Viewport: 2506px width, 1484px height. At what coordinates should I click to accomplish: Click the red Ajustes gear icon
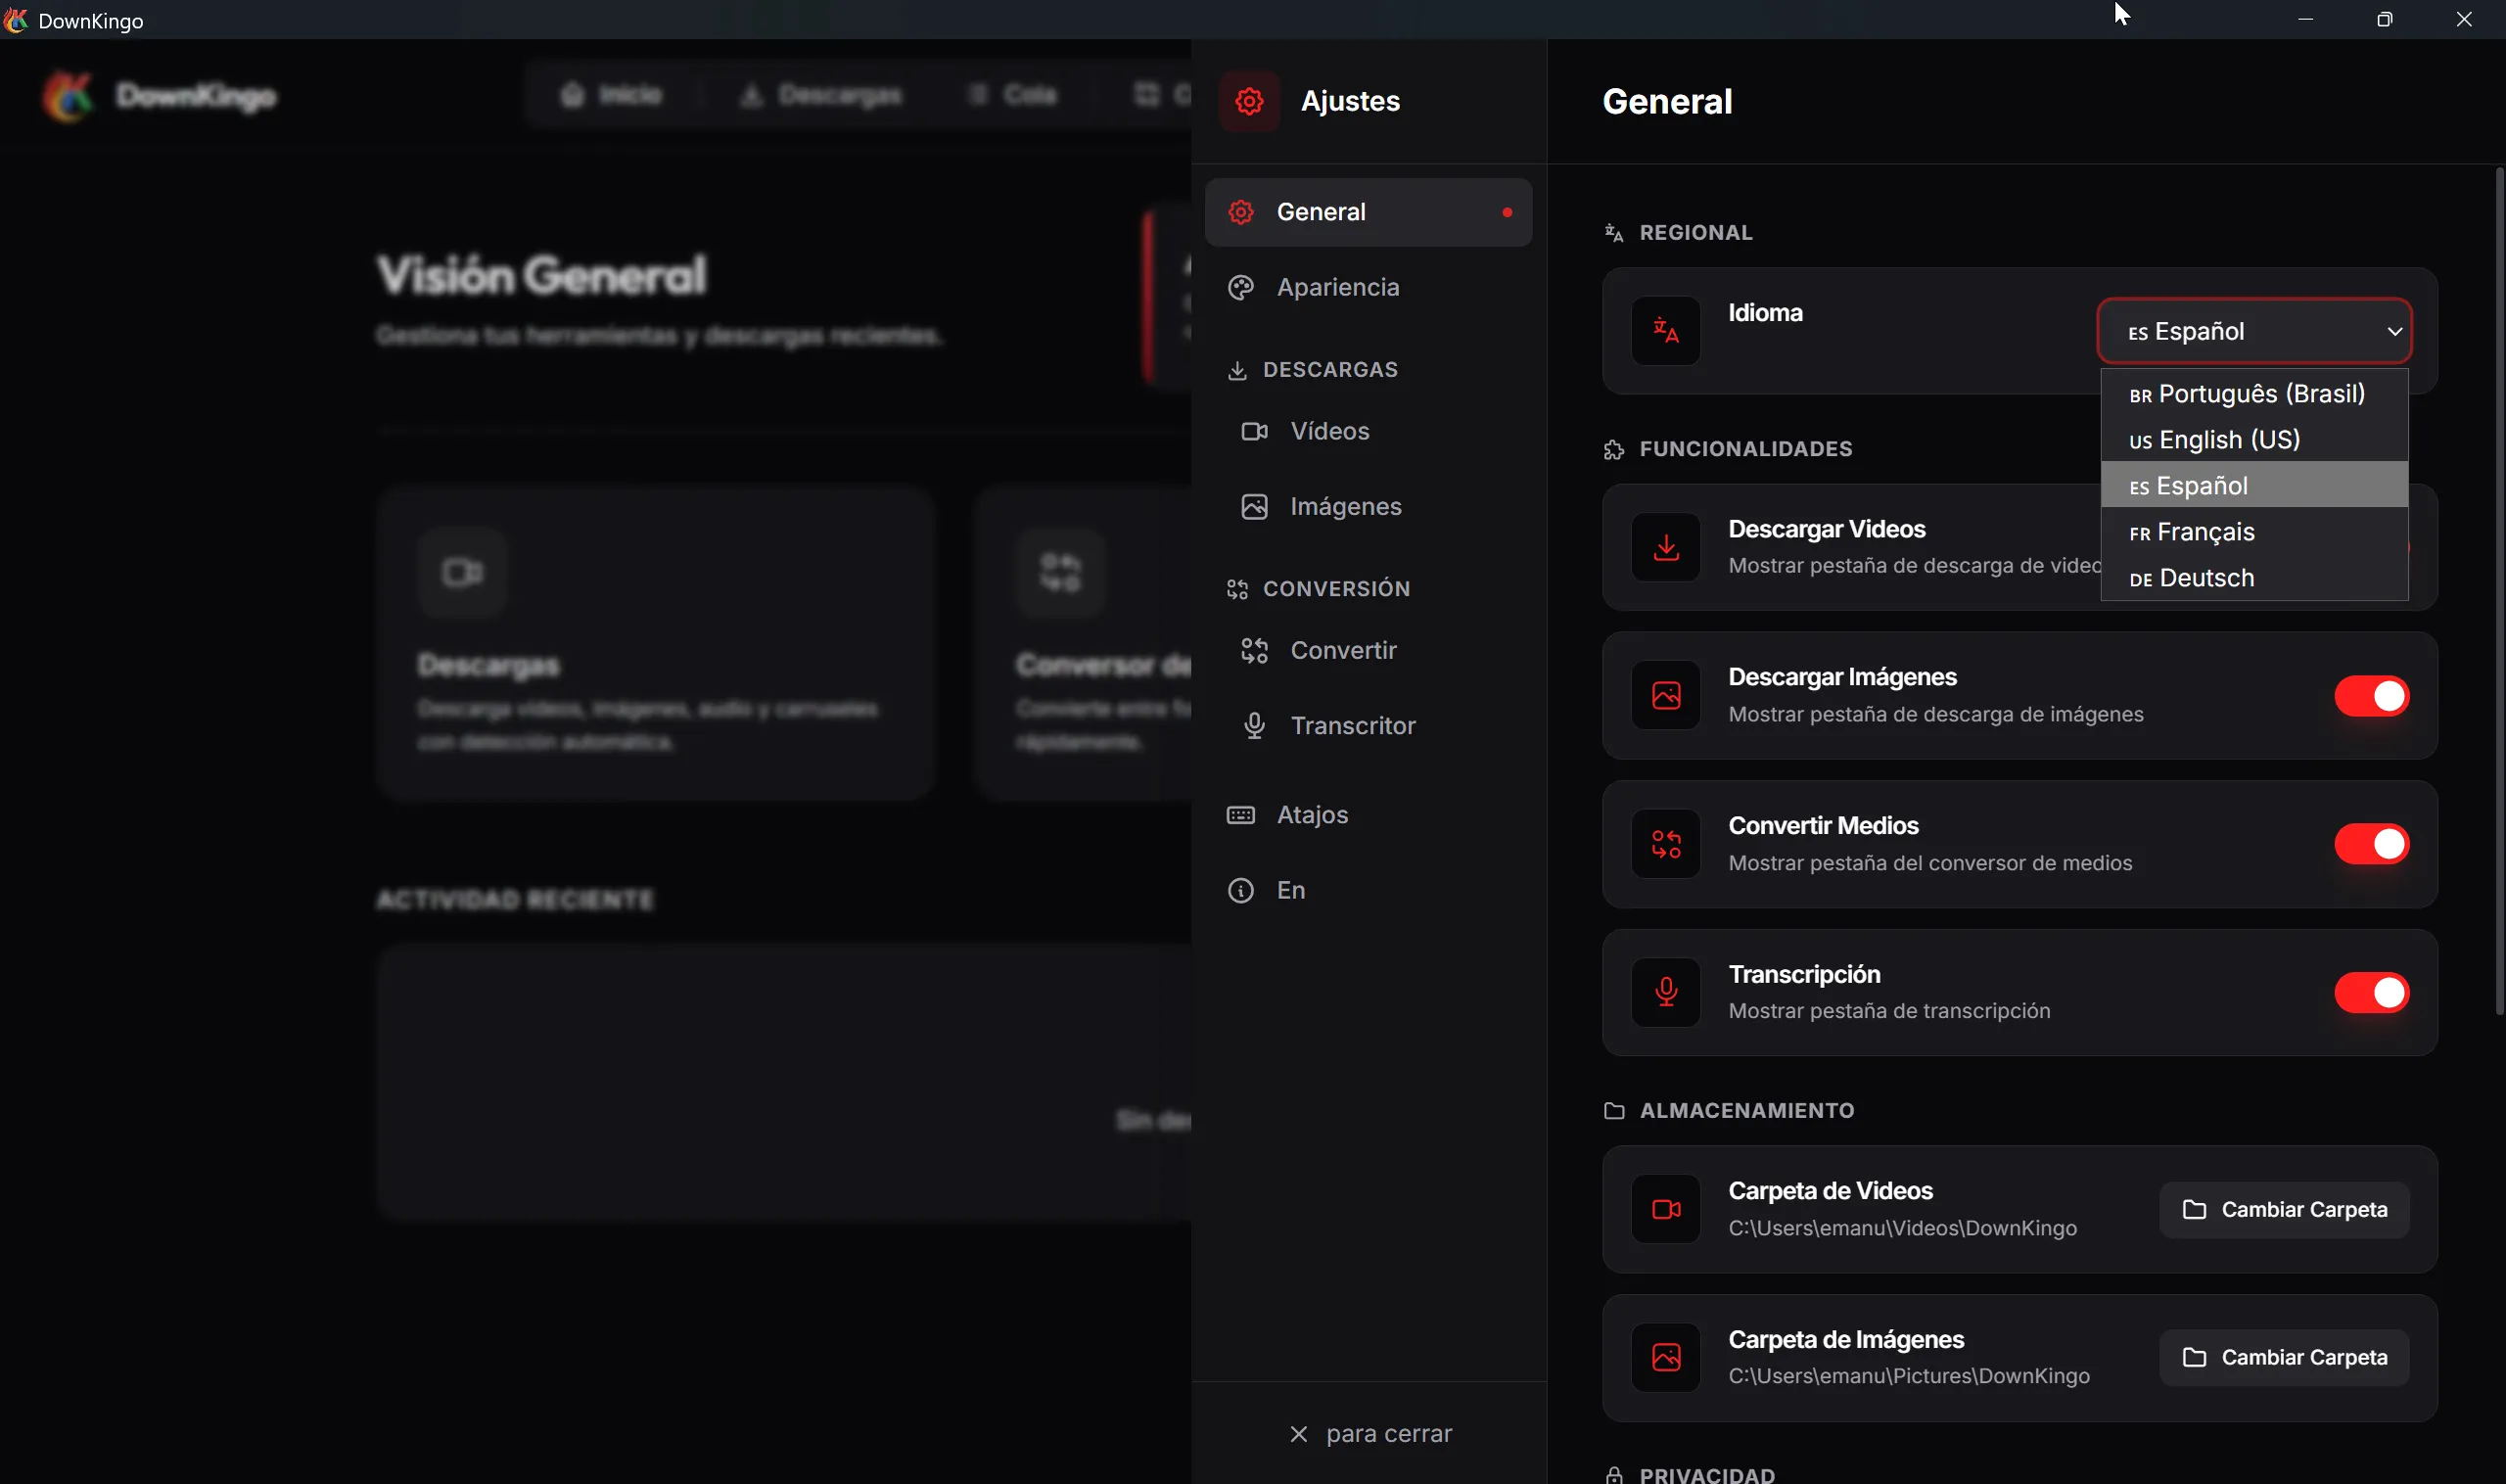pyautogui.click(x=1249, y=101)
